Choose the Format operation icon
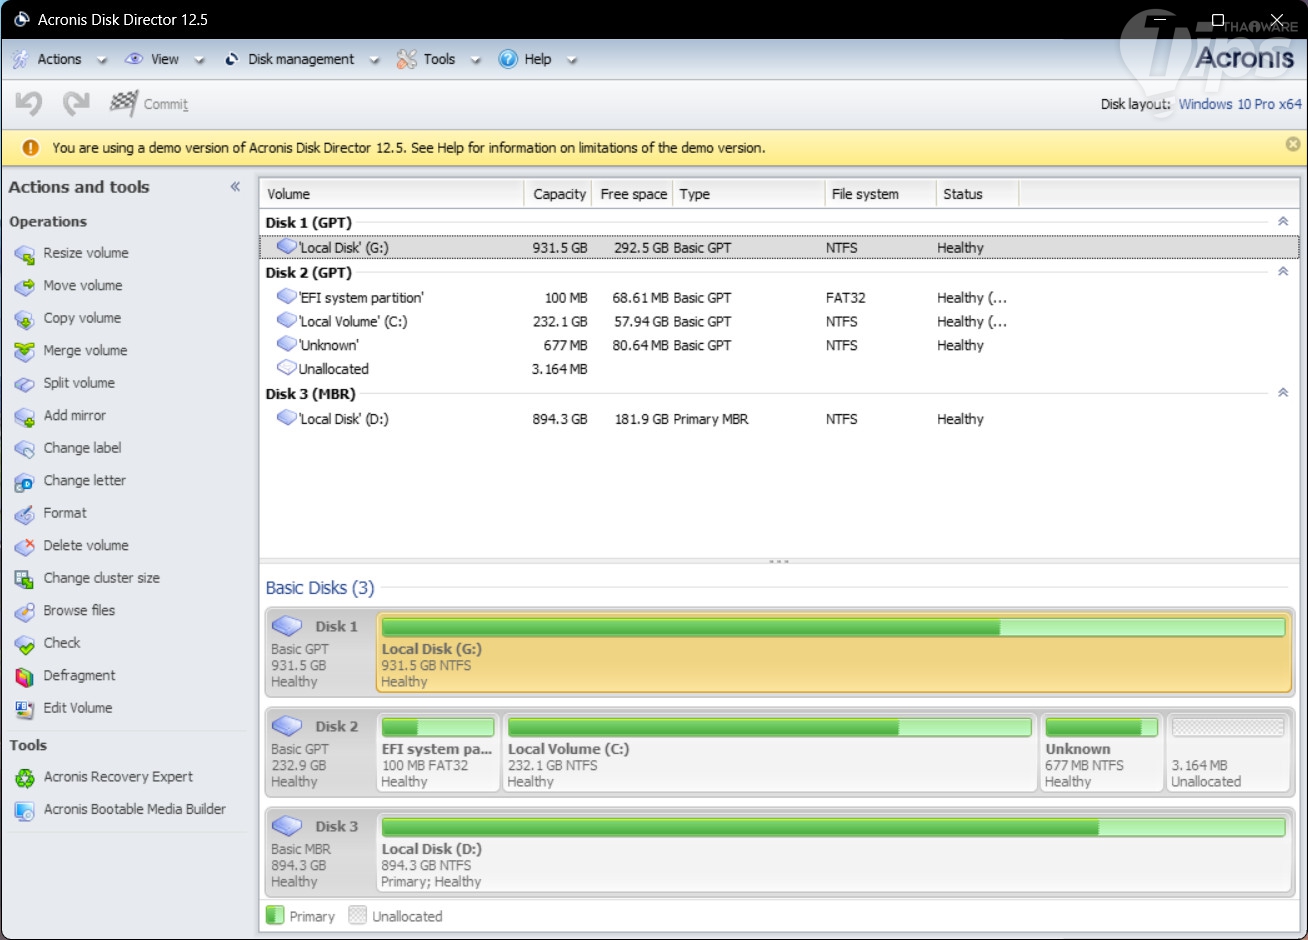 [x=24, y=514]
